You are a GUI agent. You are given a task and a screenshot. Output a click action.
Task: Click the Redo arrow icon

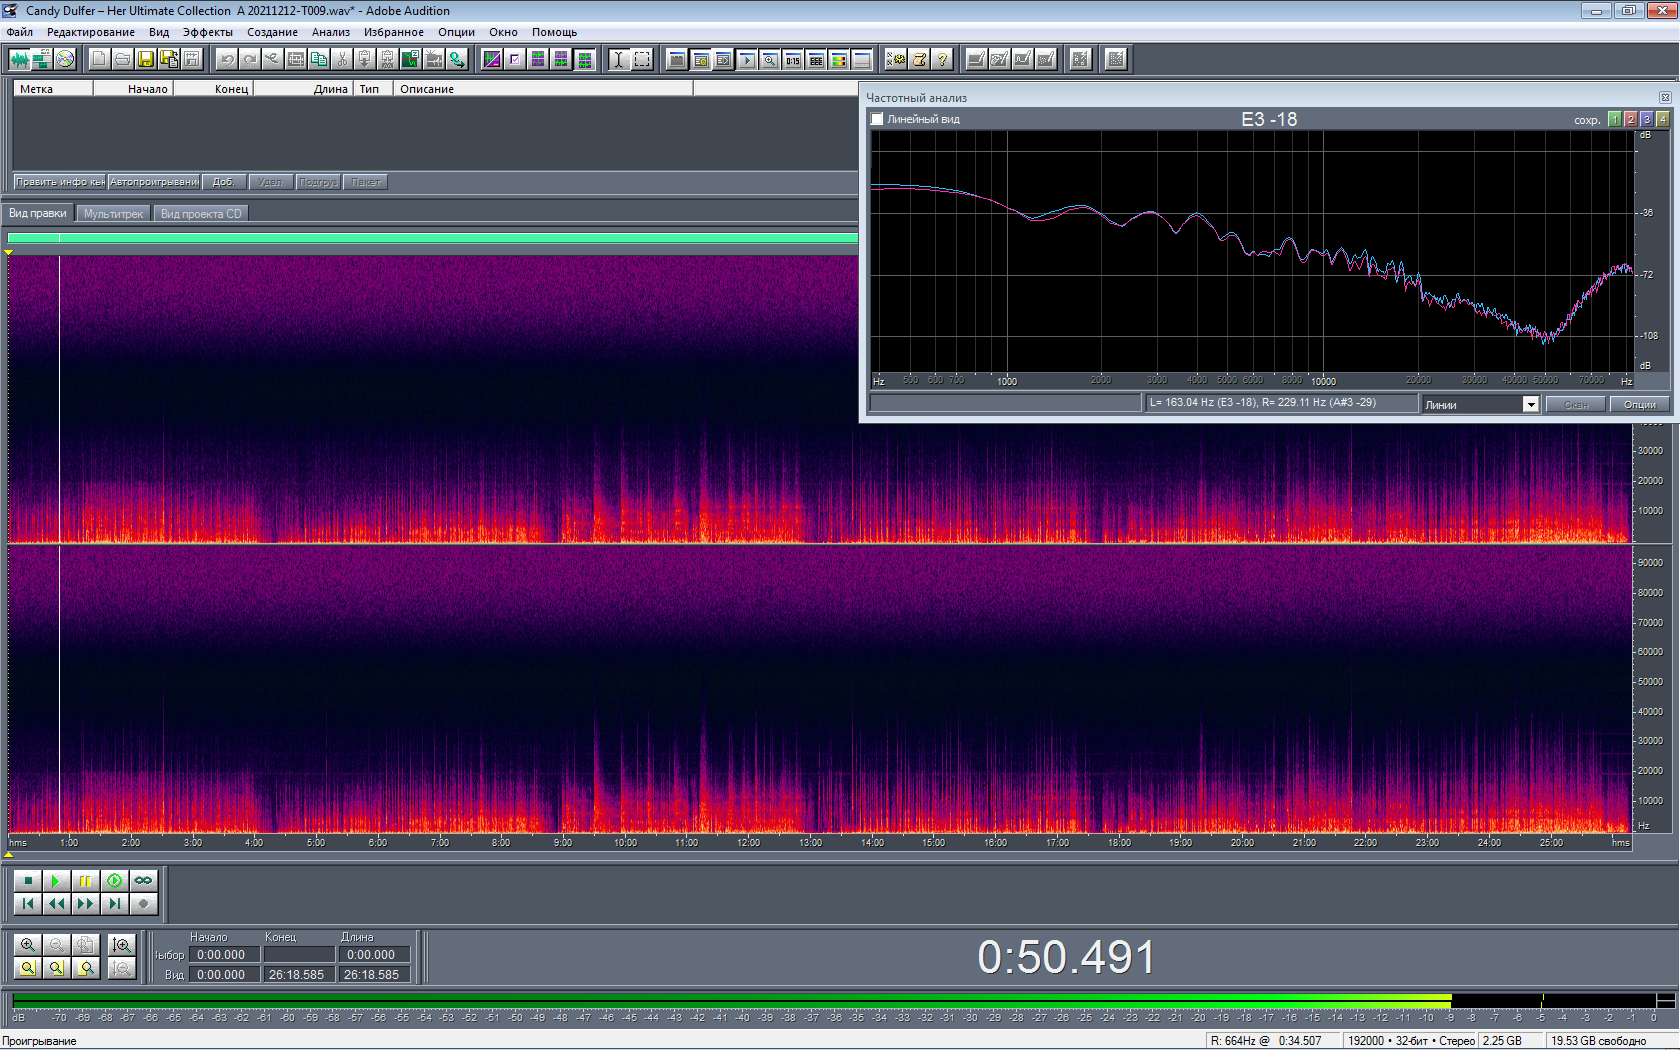pos(250,59)
